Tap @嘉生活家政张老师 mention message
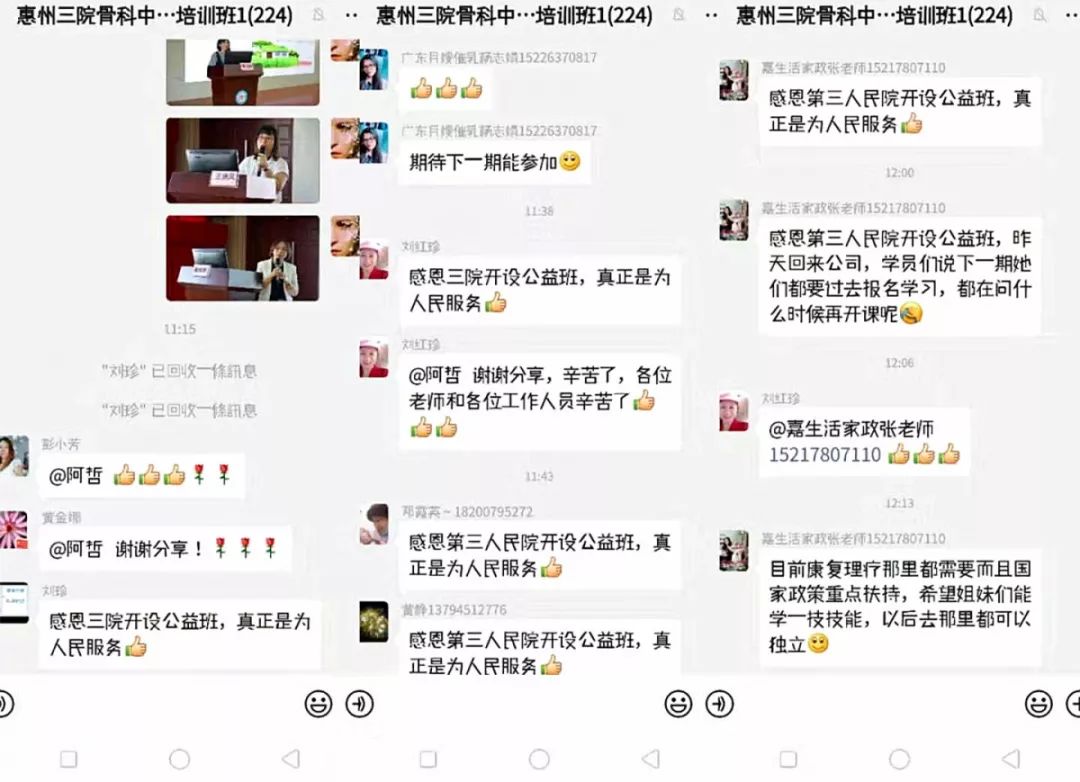1080x782 pixels. pyautogui.click(x=864, y=442)
